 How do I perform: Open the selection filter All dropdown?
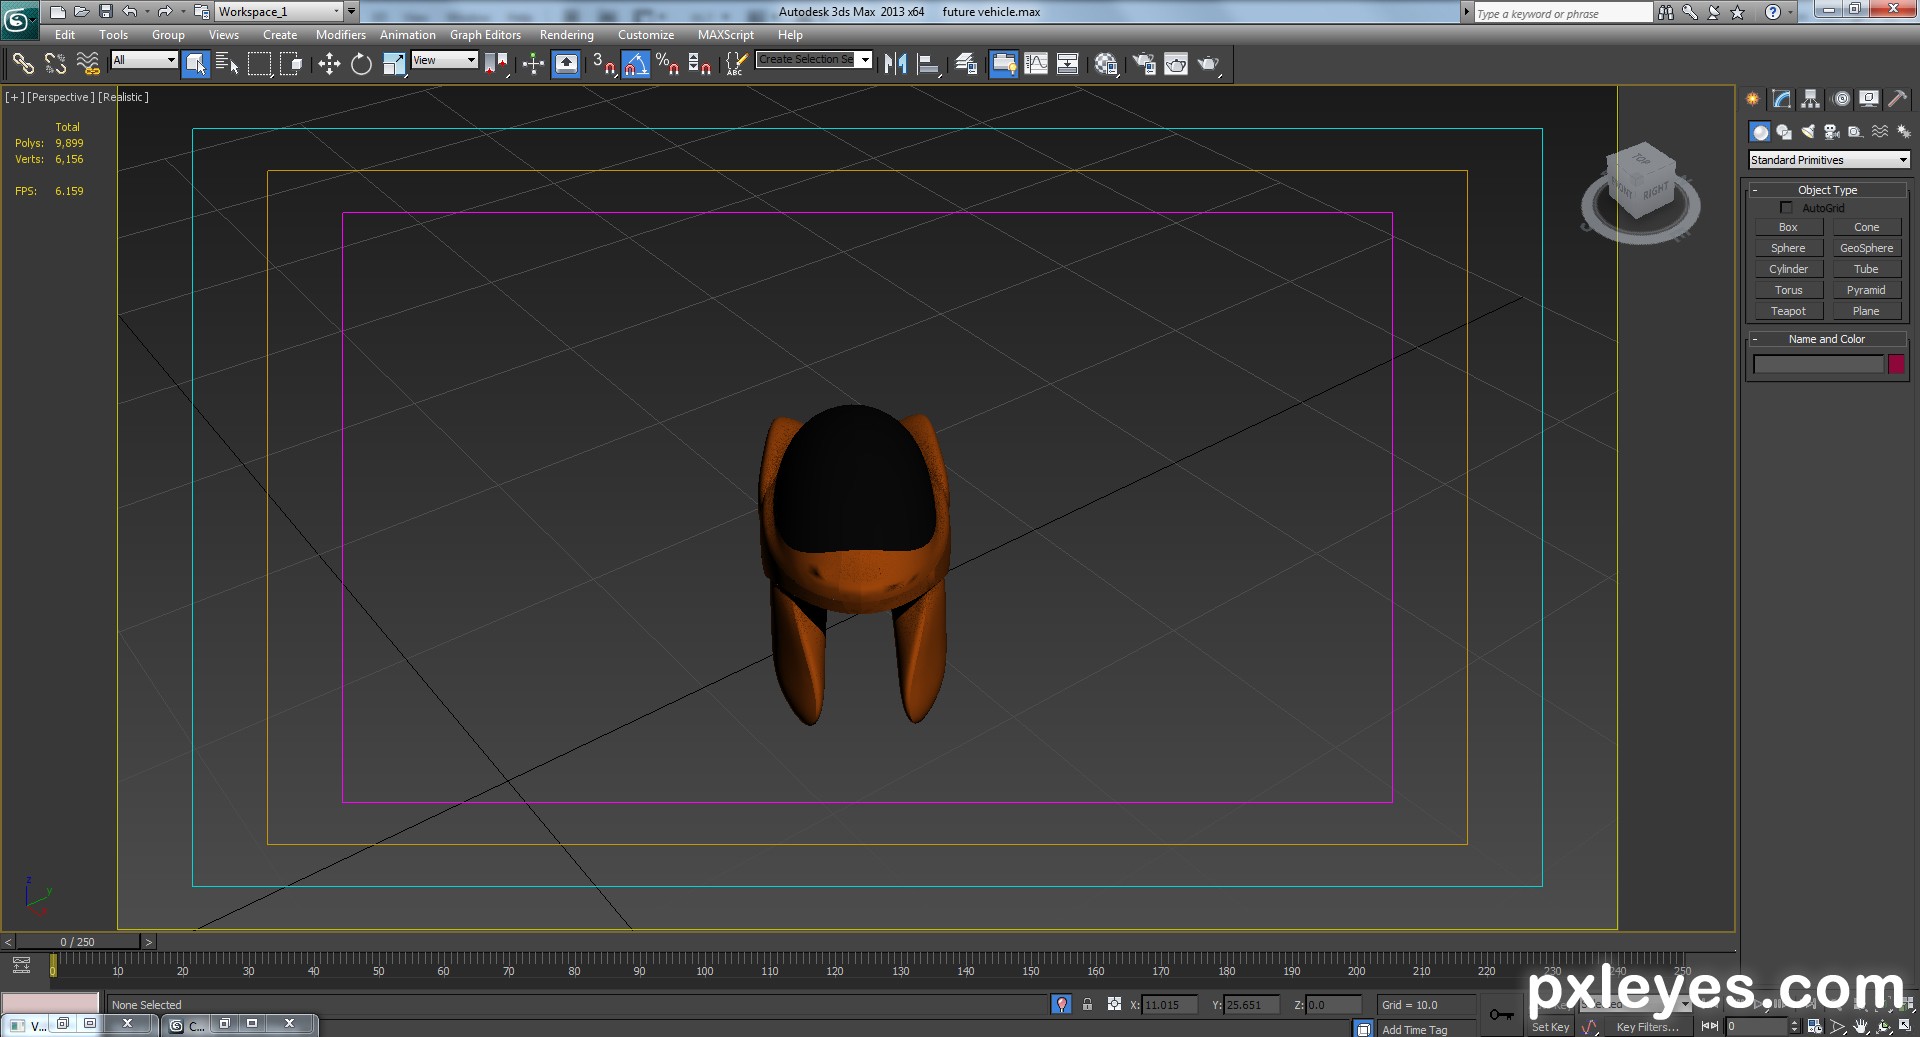144,60
